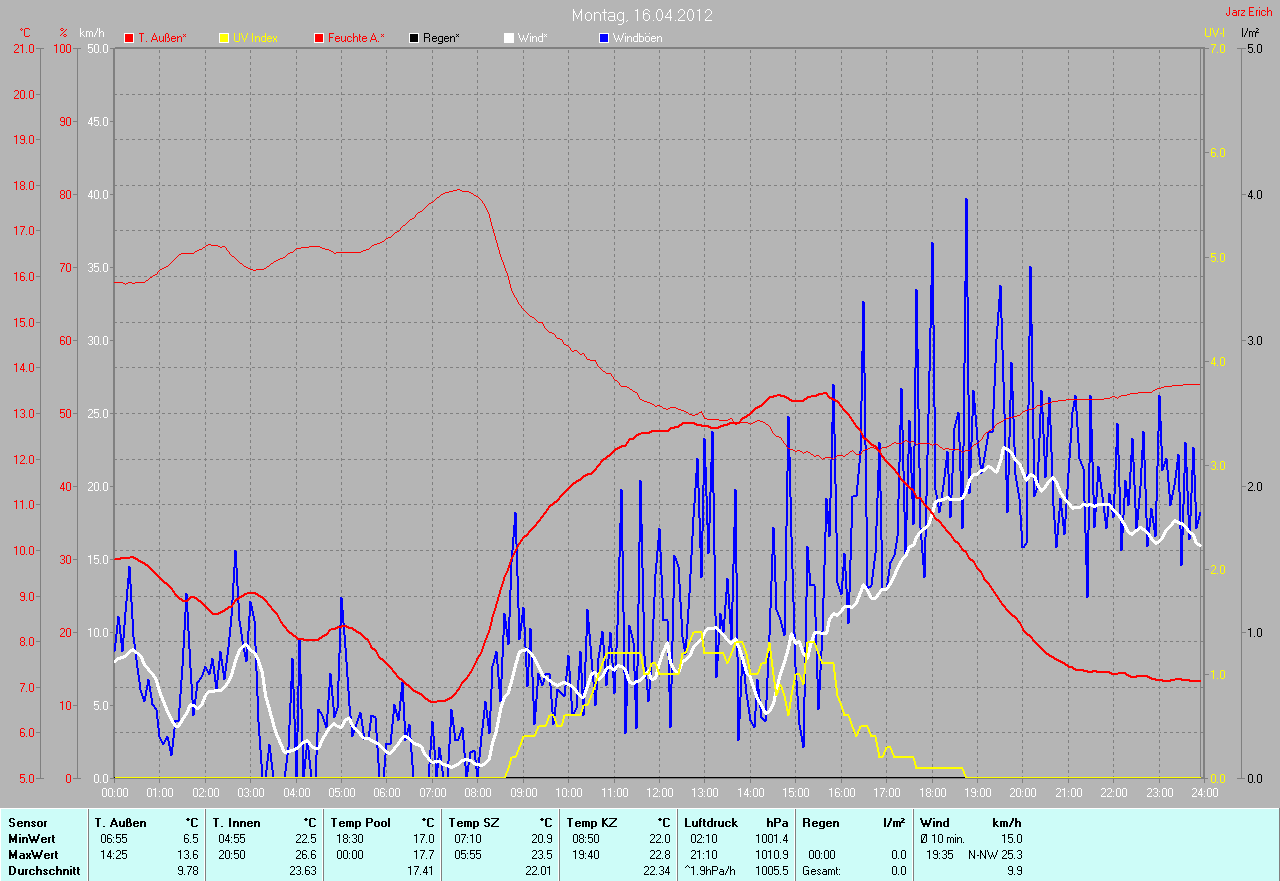The height and width of the screenshot is (881, 1280).
Task: Select the Luftdruck column header
Action: pos(711,823)
